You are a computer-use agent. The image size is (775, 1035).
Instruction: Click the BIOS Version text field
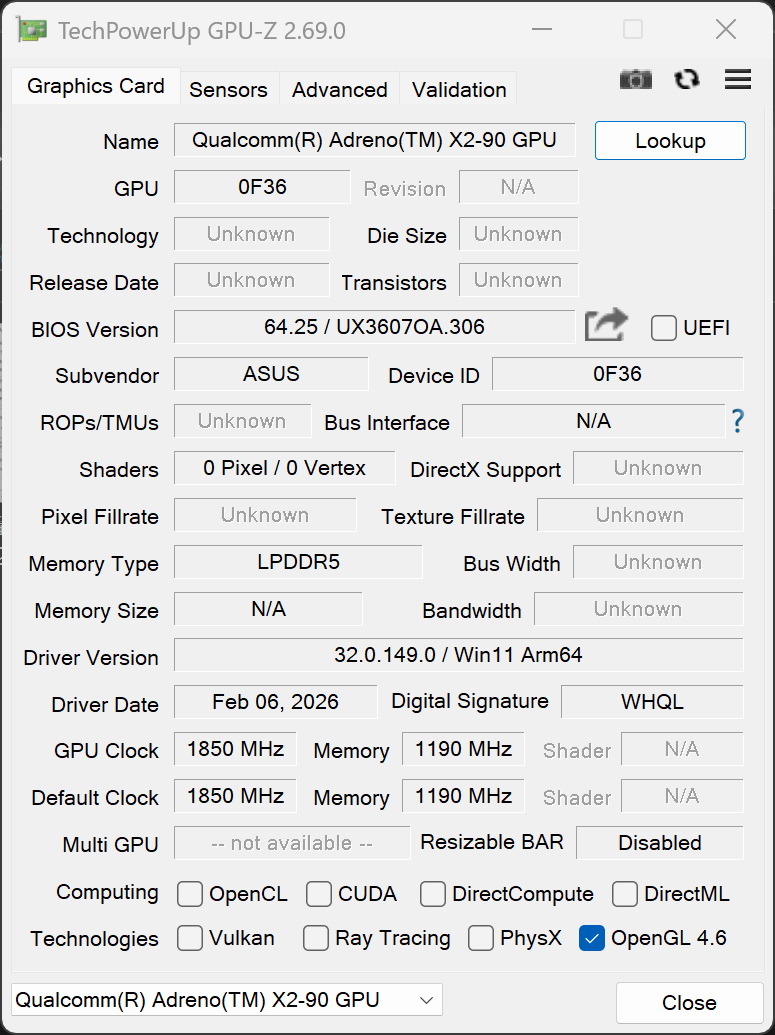(374, 326)
